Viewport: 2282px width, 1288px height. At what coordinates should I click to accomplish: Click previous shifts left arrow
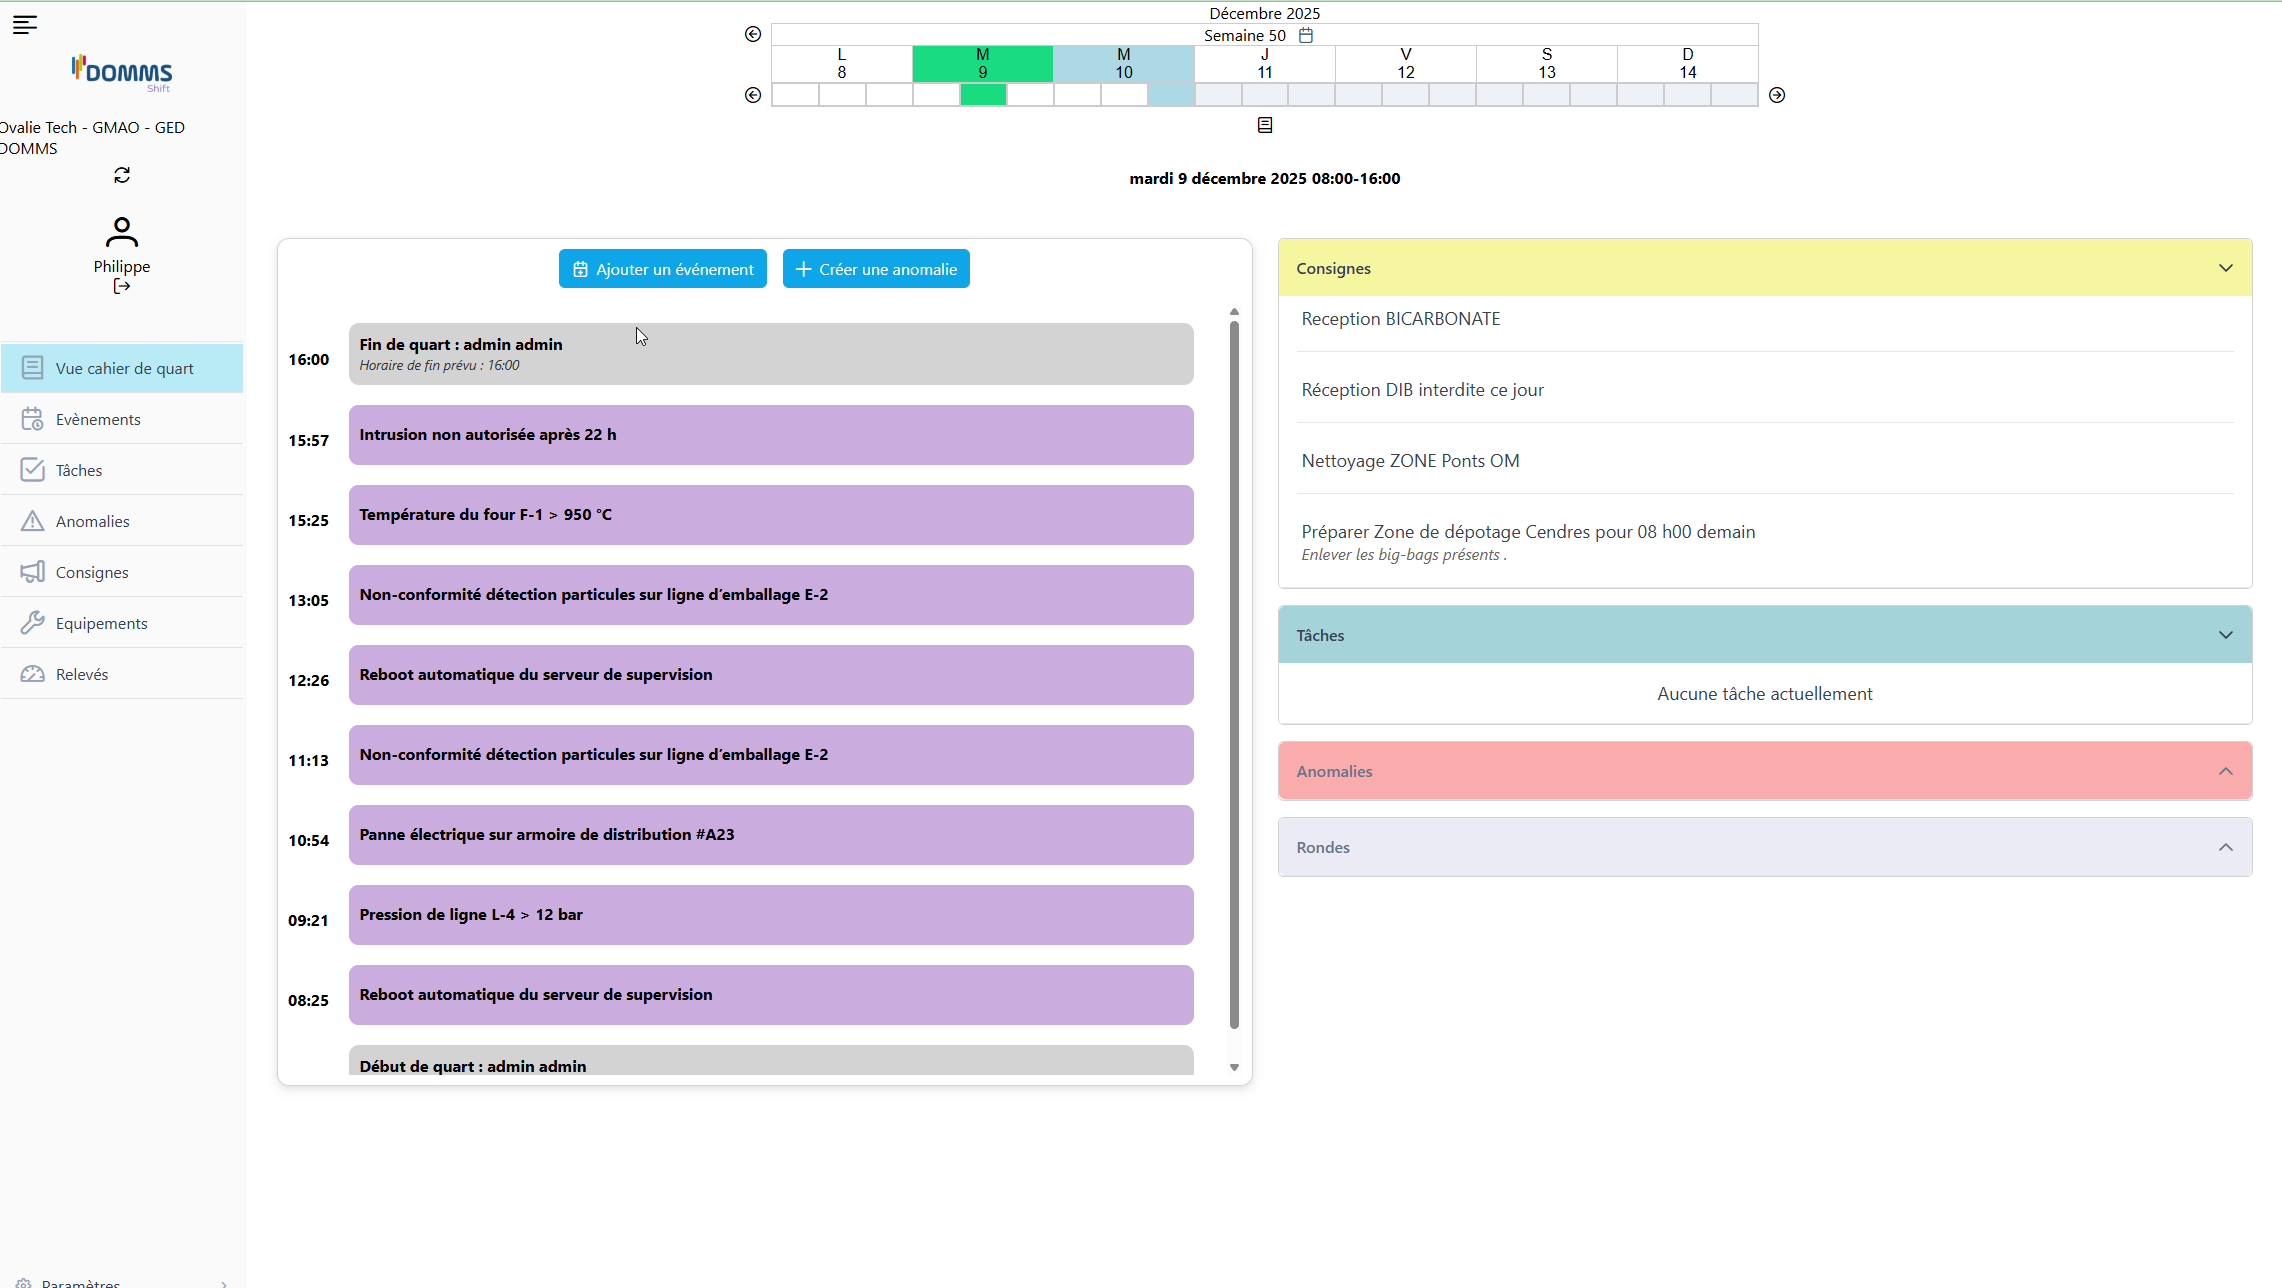coord(753,95)
